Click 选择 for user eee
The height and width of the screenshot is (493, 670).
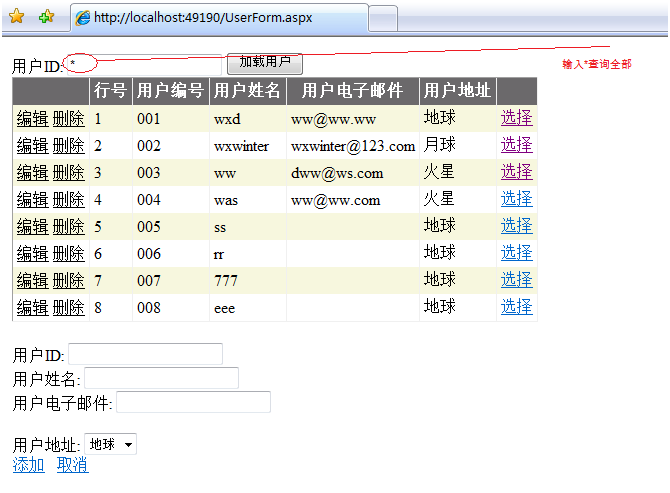517,307
